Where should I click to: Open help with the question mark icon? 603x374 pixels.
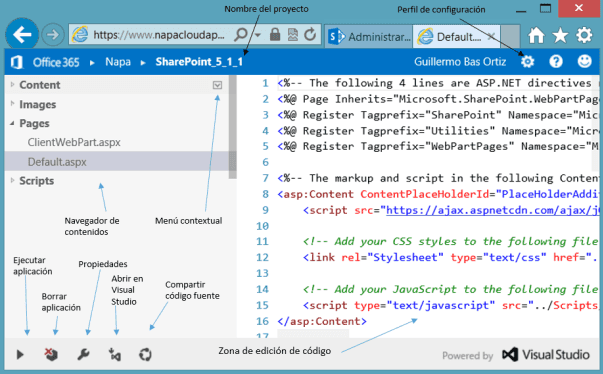[x=556, y=62]
